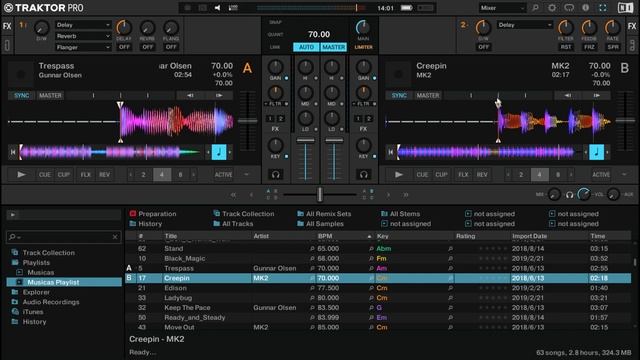Click the speech bubble icon in header

click(x=569, y=8)
